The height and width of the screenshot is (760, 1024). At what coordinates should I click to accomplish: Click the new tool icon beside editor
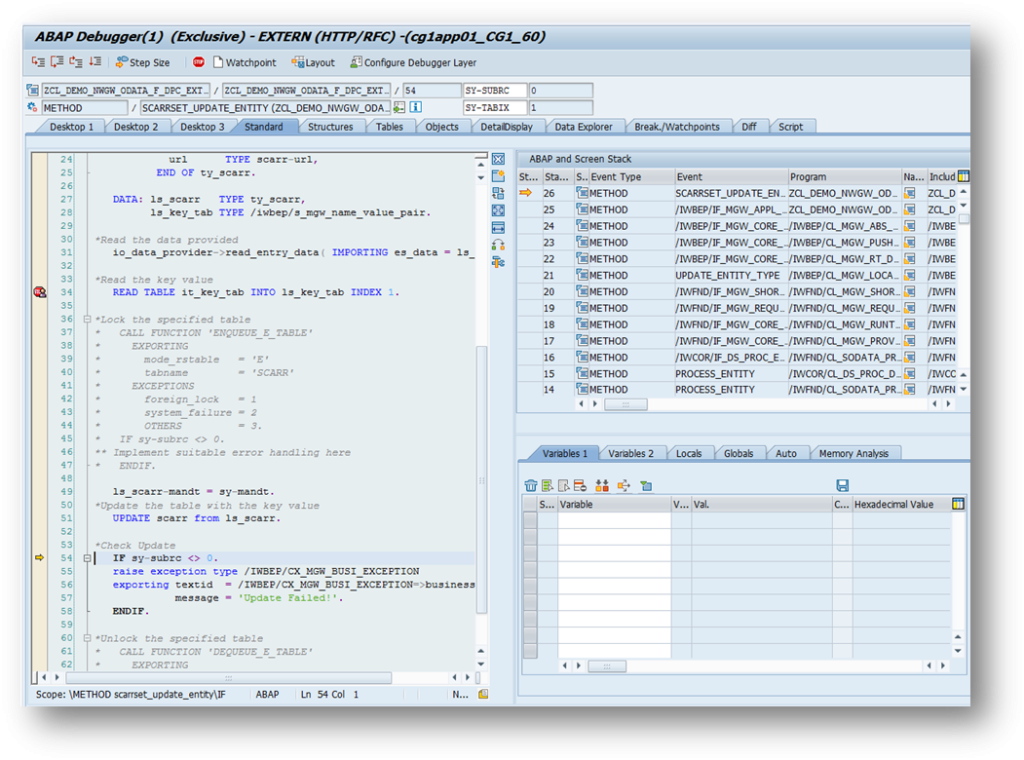[x=498, y=176]
